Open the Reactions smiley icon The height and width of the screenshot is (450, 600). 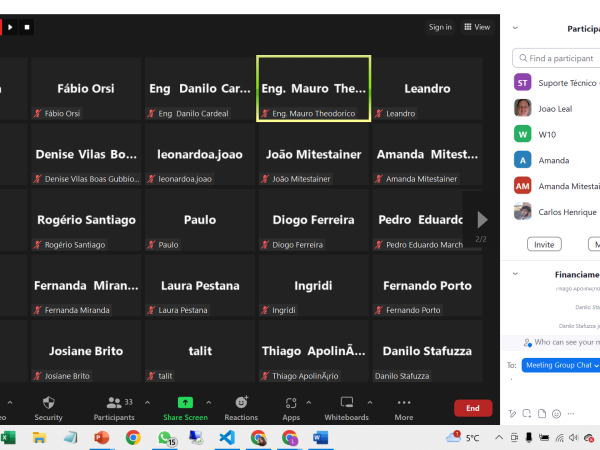[241, 402]
